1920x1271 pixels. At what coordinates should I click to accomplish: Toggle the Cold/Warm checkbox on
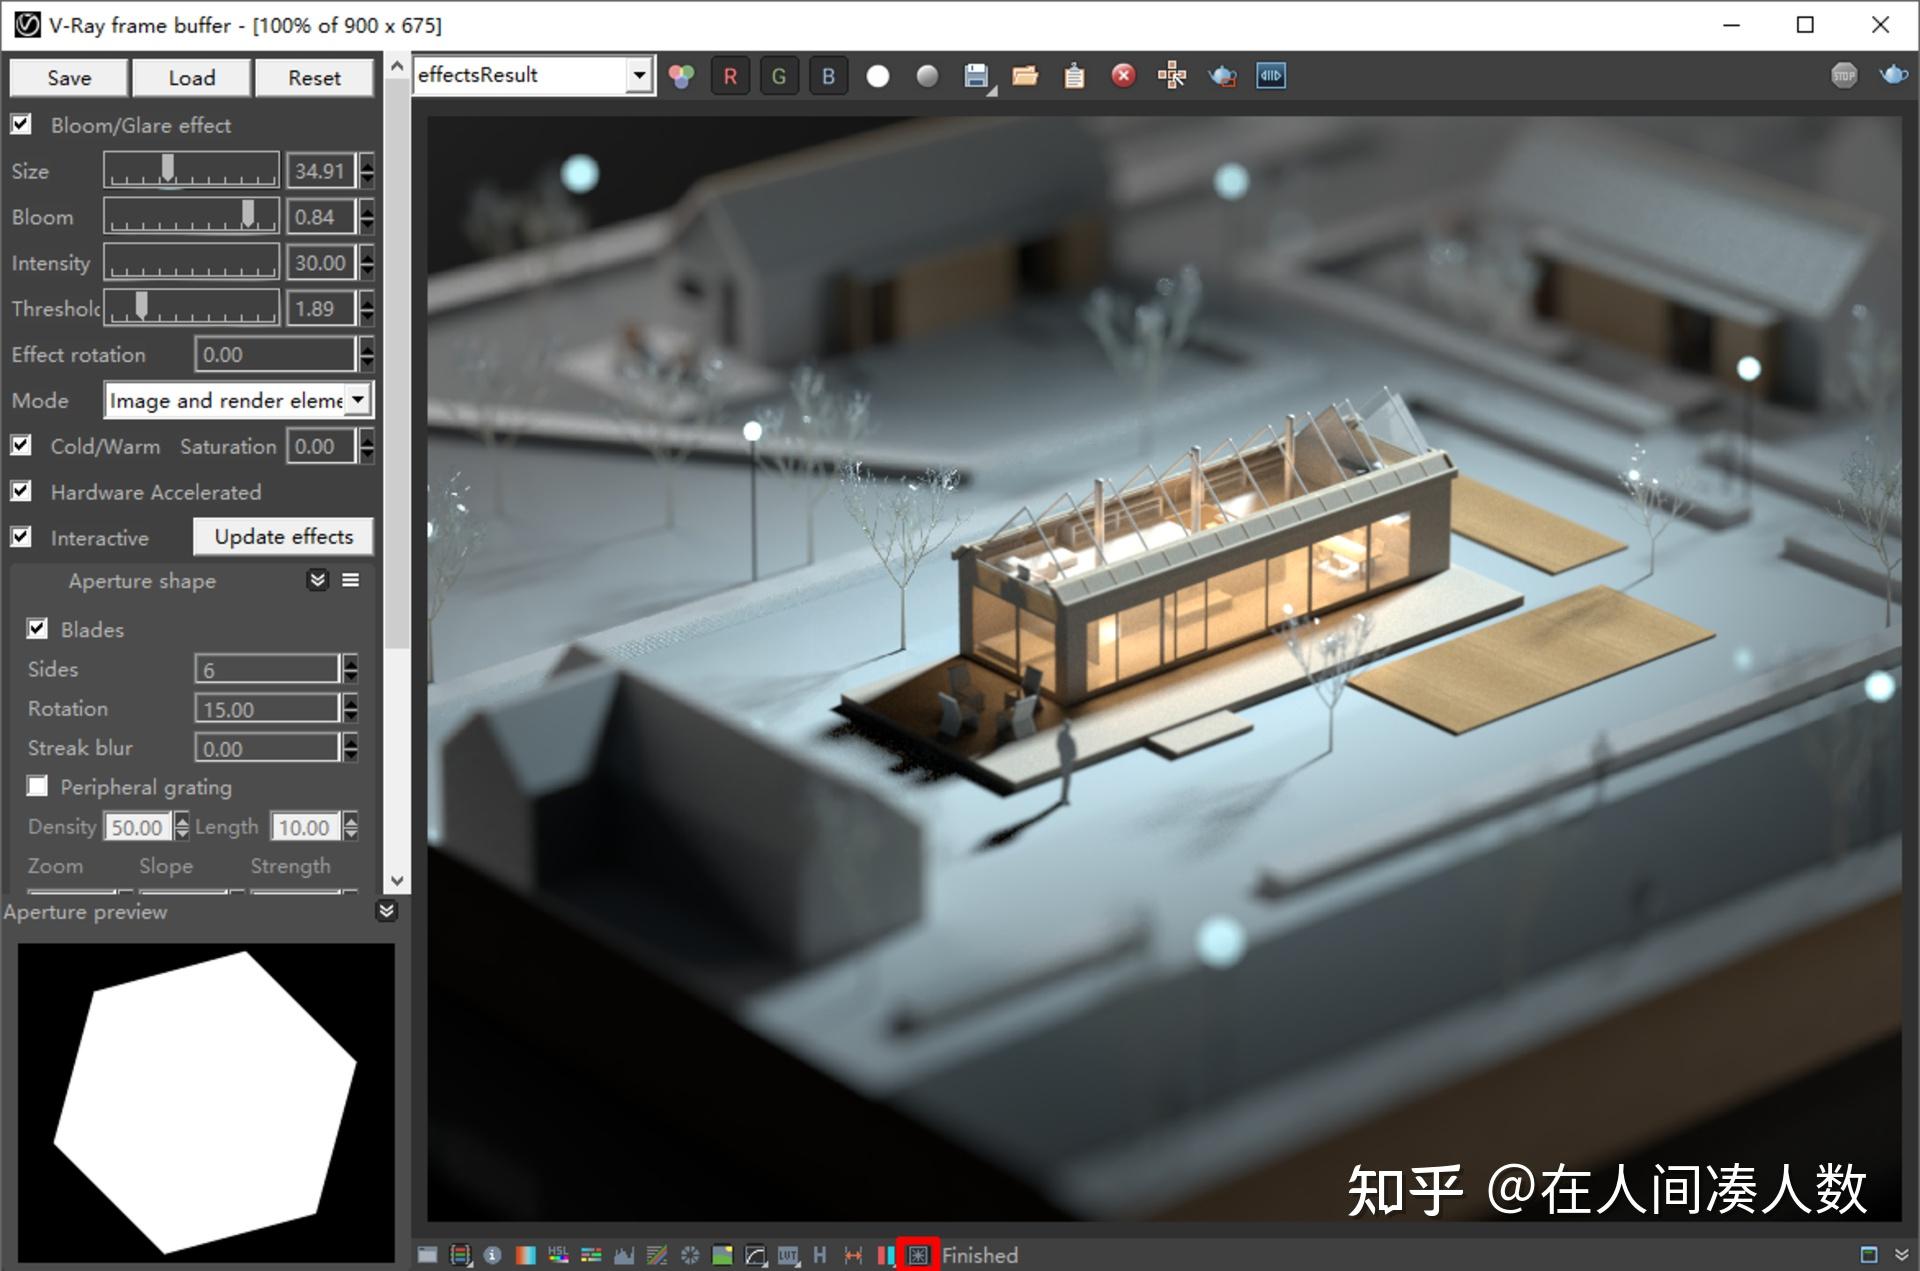[24, 445]
